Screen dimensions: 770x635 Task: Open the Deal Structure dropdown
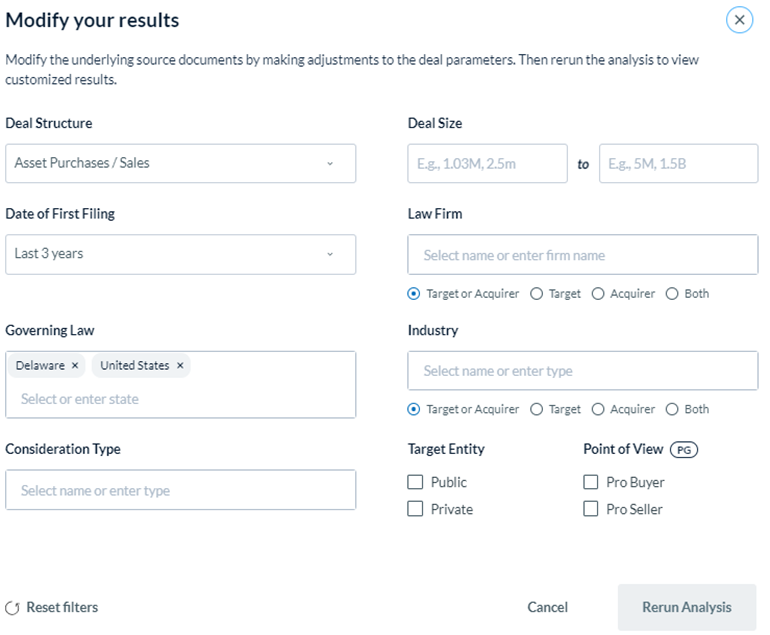pos(180,164)
